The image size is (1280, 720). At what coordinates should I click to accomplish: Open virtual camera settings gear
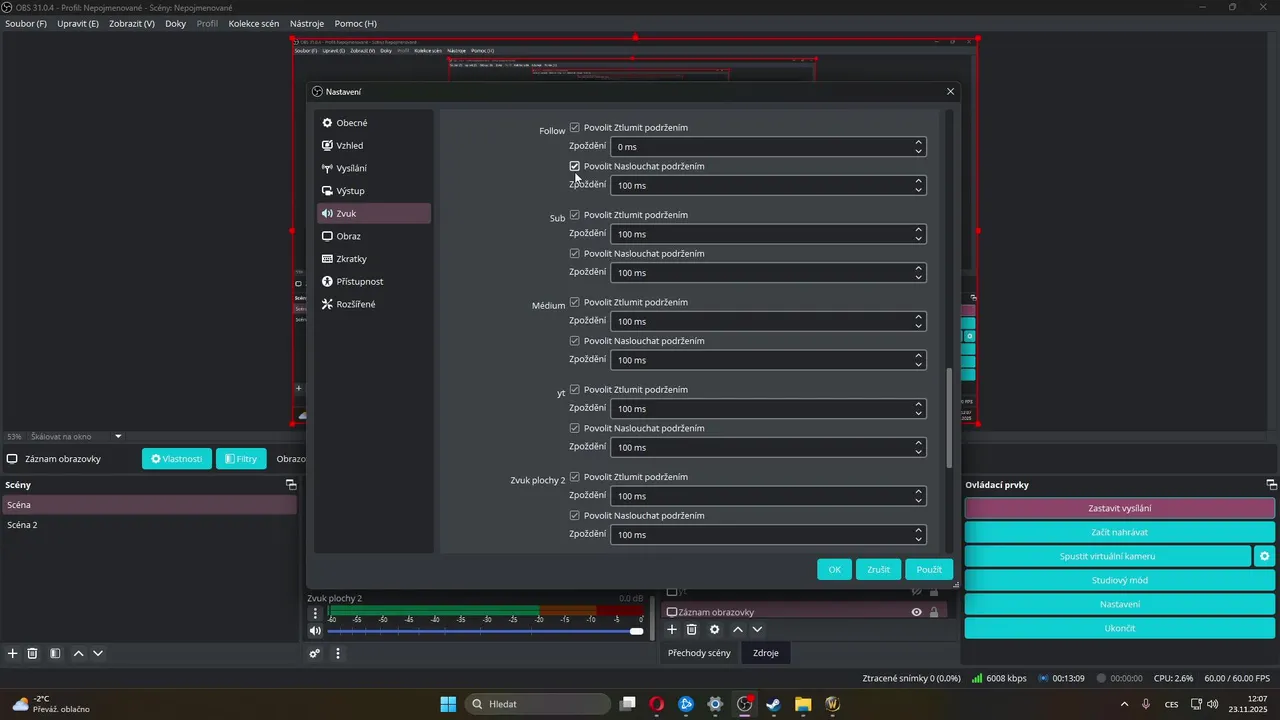point(1265,556)
